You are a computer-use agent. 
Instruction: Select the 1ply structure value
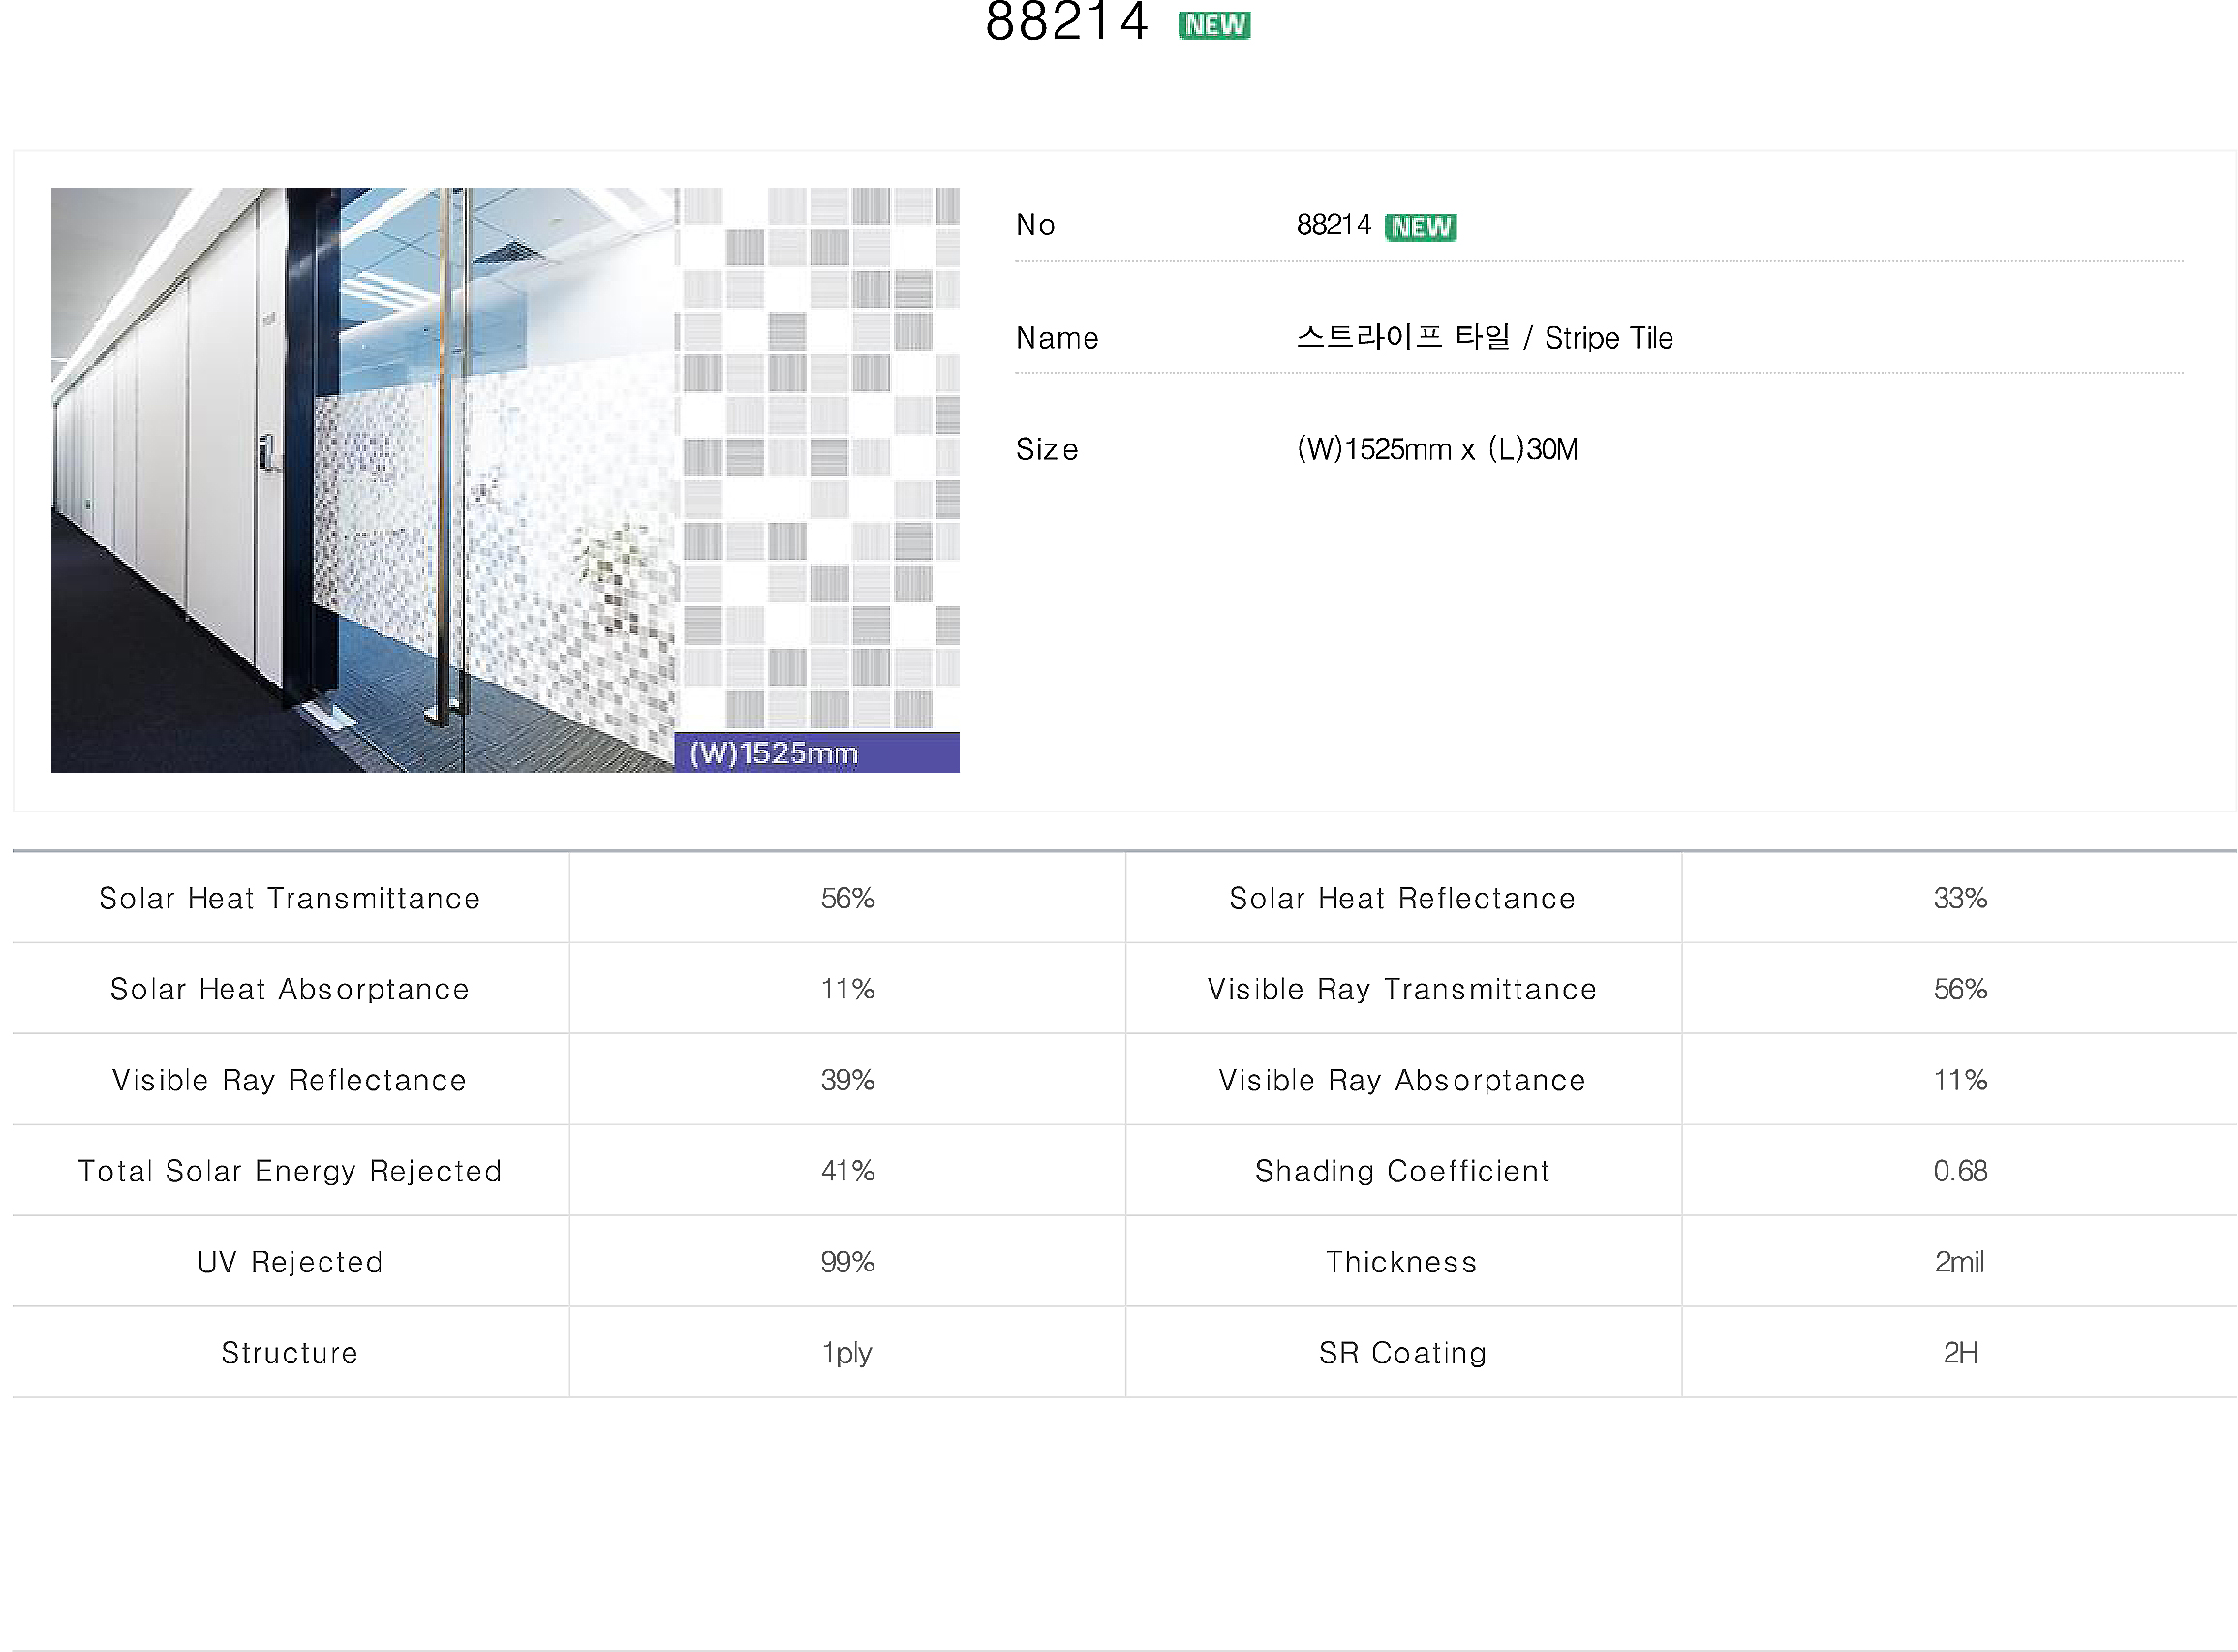847,1353
